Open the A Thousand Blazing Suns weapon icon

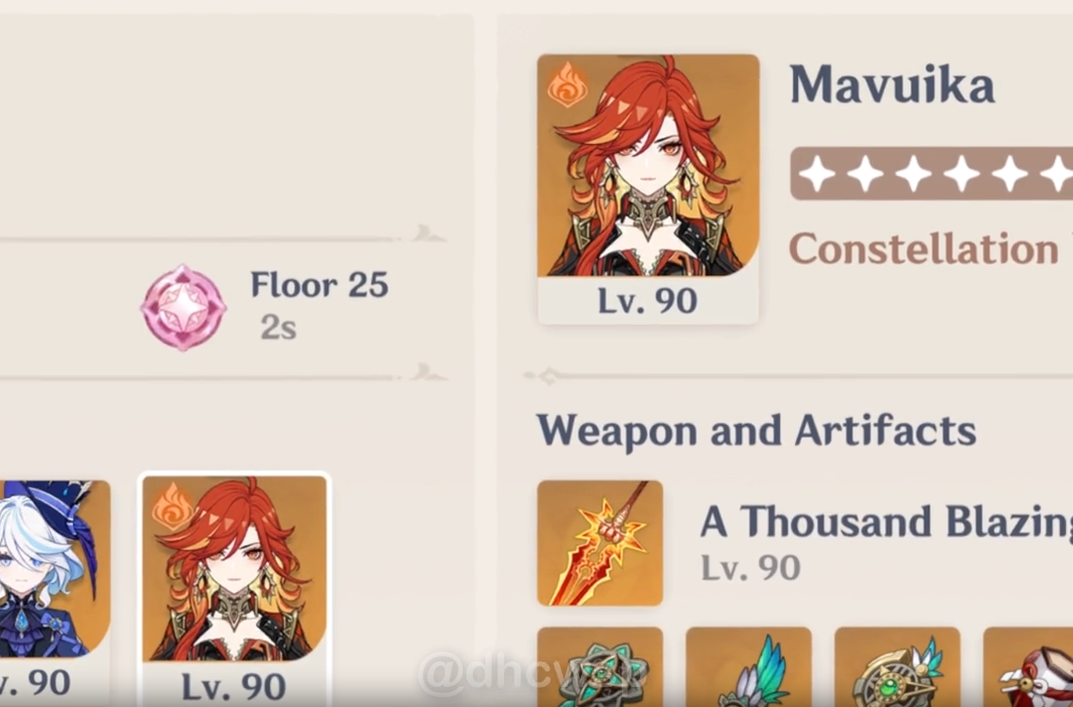coord(600,543)
